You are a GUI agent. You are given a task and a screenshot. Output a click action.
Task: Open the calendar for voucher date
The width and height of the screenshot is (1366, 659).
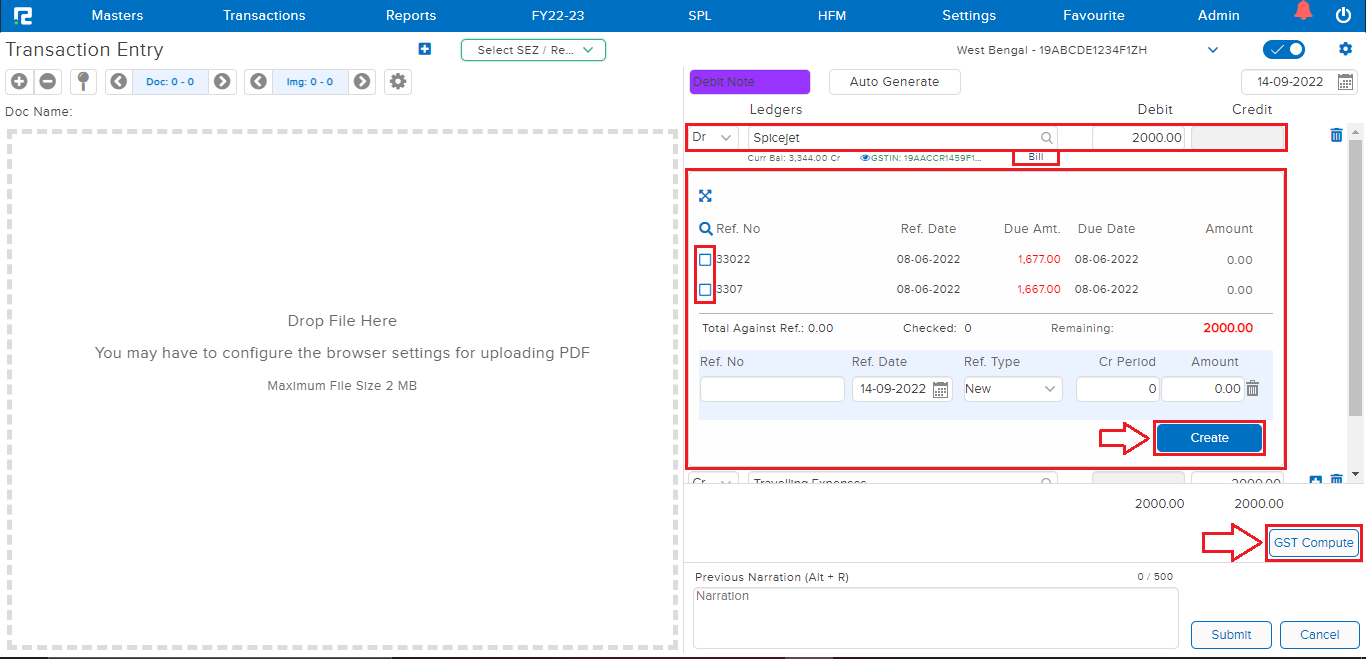pyautogui.click(x=1346, y=82)
